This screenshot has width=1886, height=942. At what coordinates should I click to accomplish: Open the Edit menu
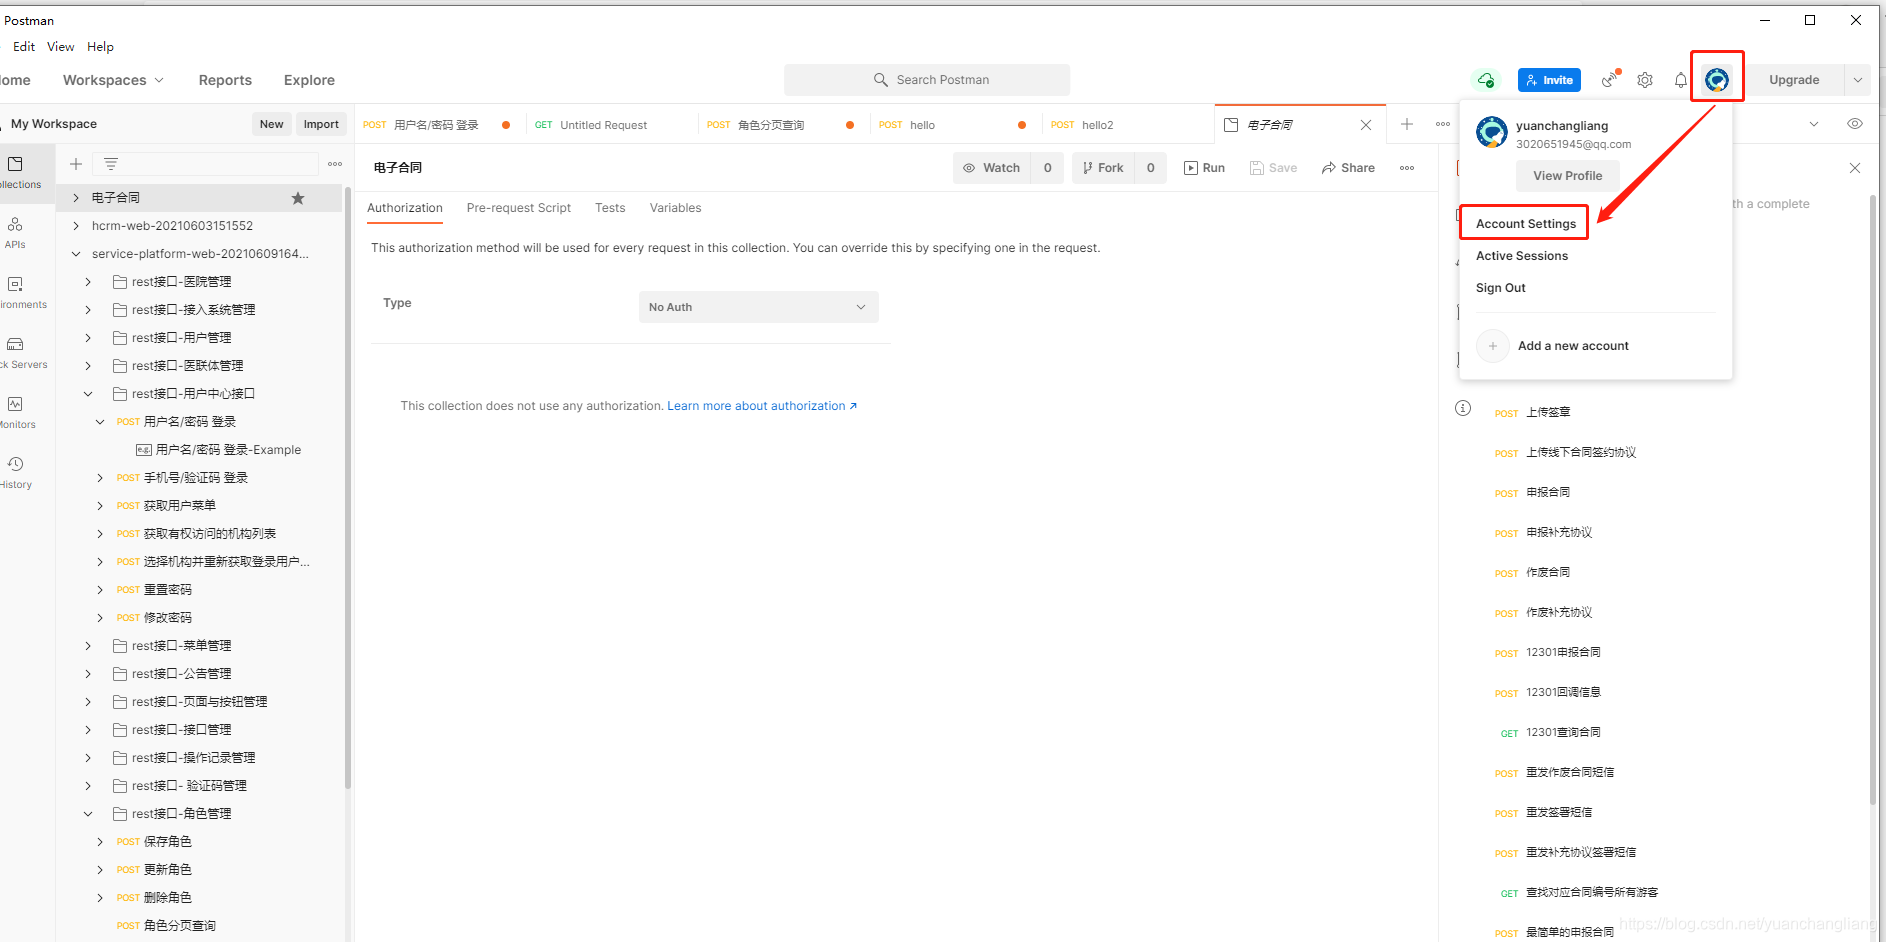point(24,47)
